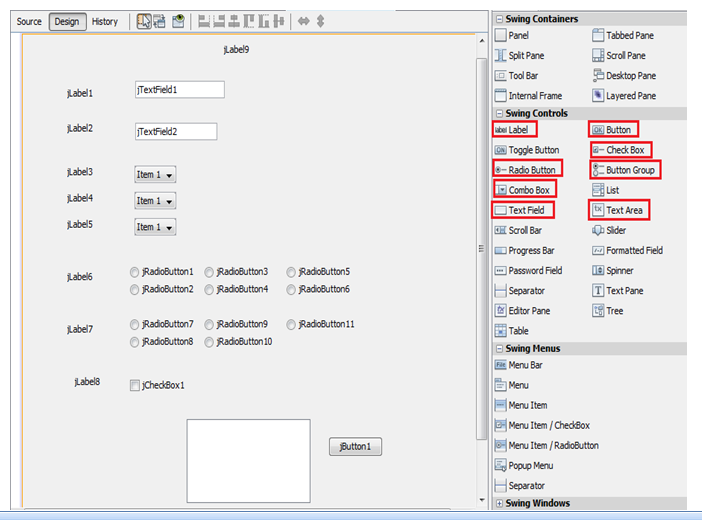The width and height of the screenshot is (702, 520).
Task: Activate Connection Mode toolbar icon
Action: (x=159, y=21)
